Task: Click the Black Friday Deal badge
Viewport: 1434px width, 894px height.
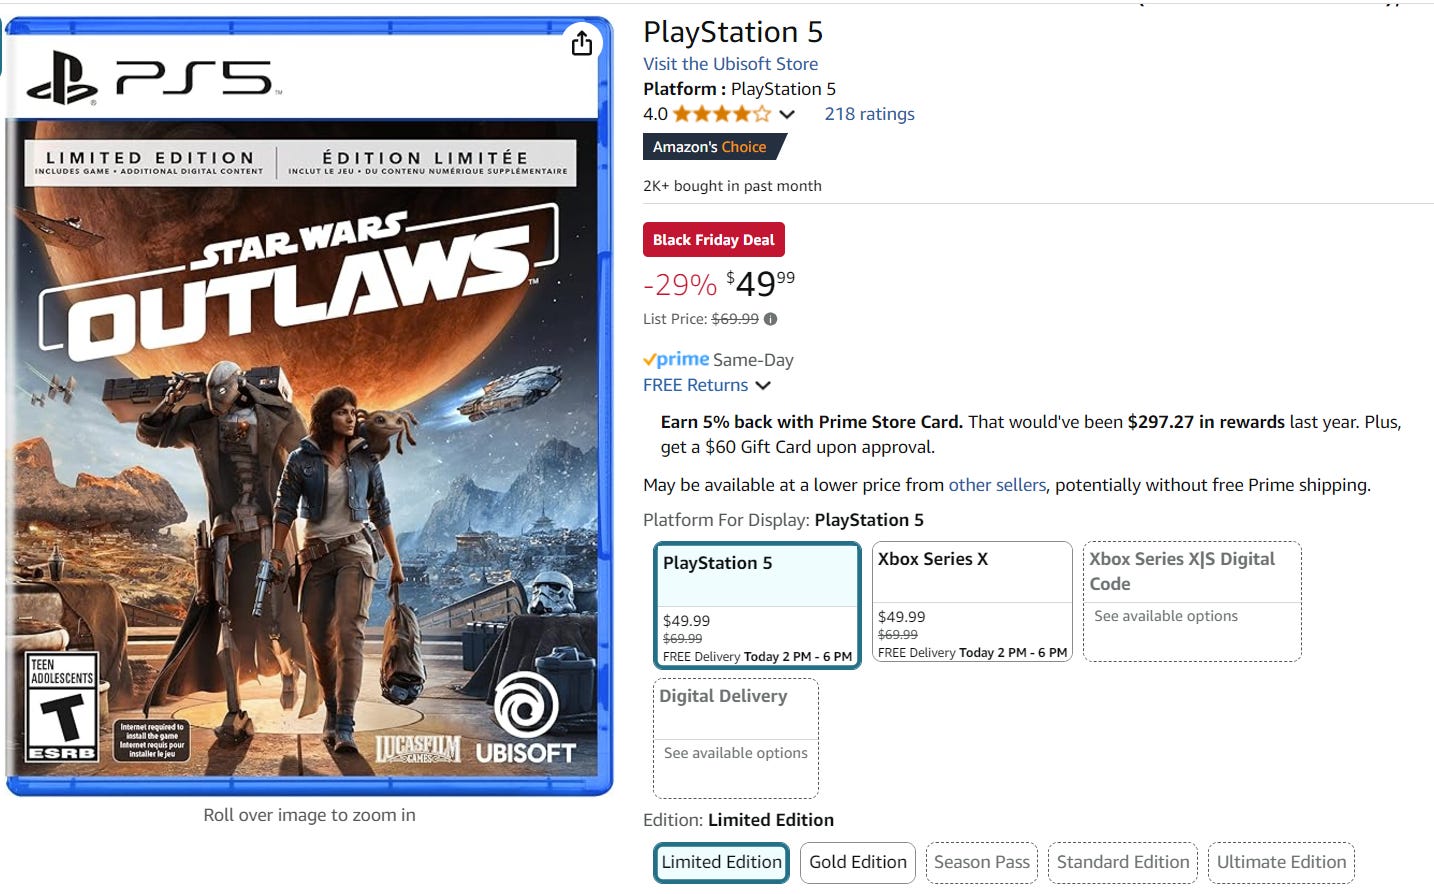Action: tap(714, 240)
